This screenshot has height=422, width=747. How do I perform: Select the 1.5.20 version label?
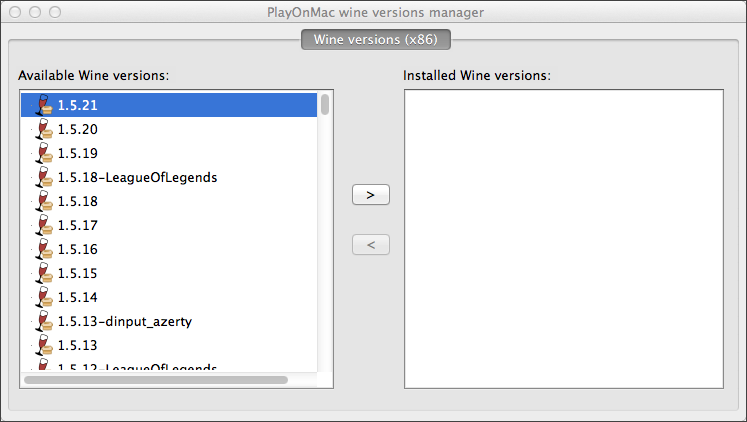click(78, 129)
